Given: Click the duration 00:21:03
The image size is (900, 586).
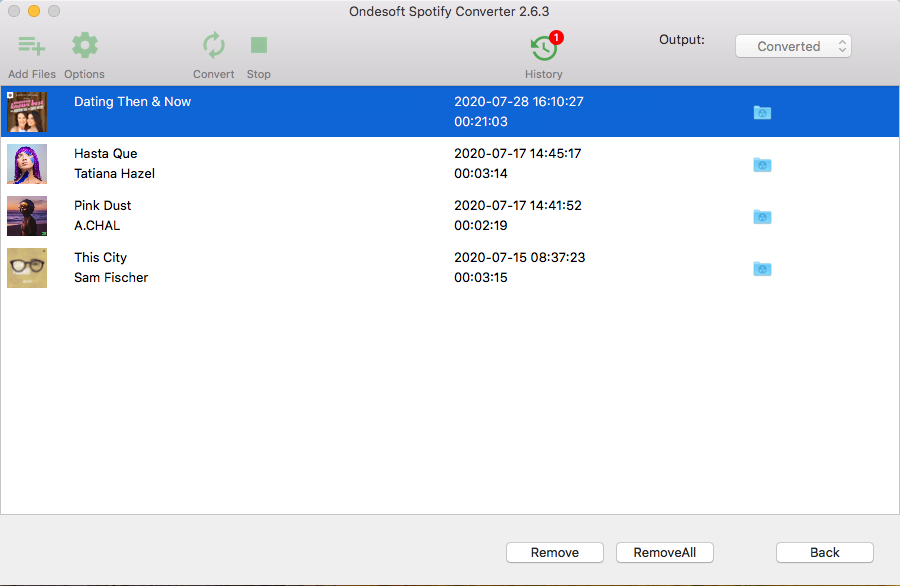Looking at the screenshot, I should tap(481, 122).
